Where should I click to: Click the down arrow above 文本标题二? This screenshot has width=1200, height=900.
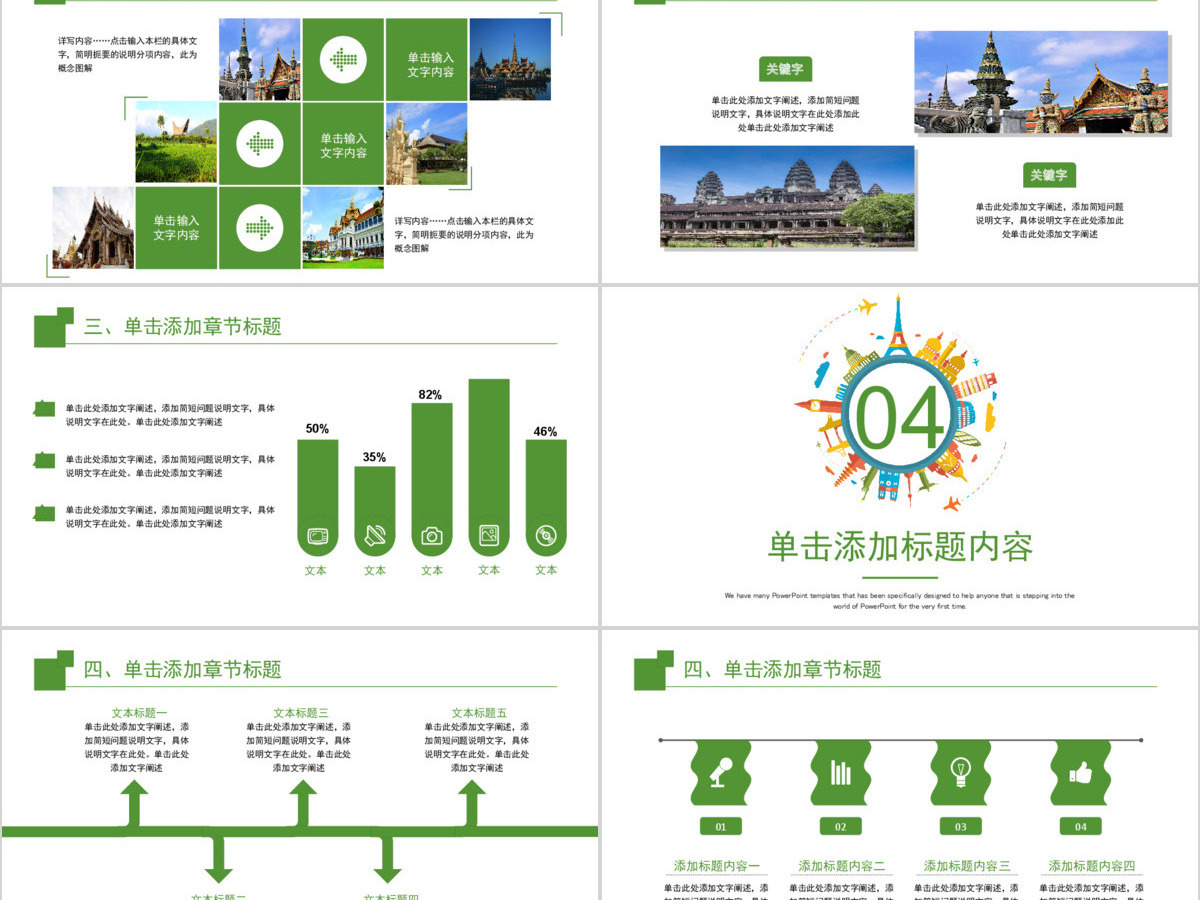tap(218, 859)
